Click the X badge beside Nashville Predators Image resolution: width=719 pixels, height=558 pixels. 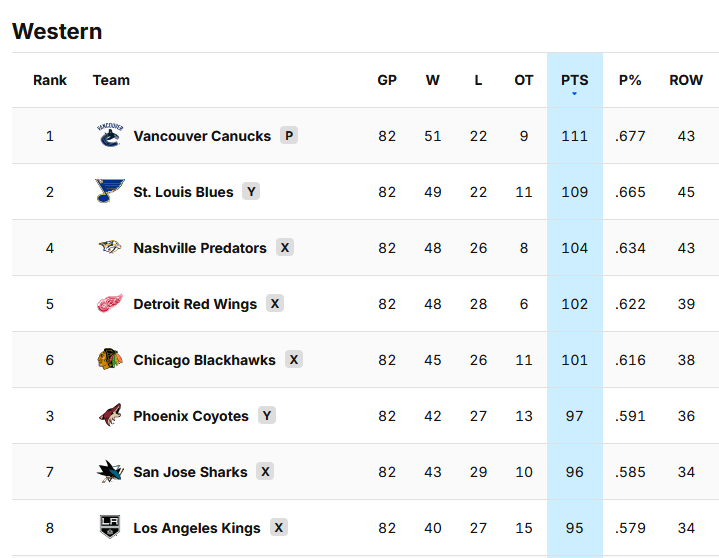coord(285,248)
